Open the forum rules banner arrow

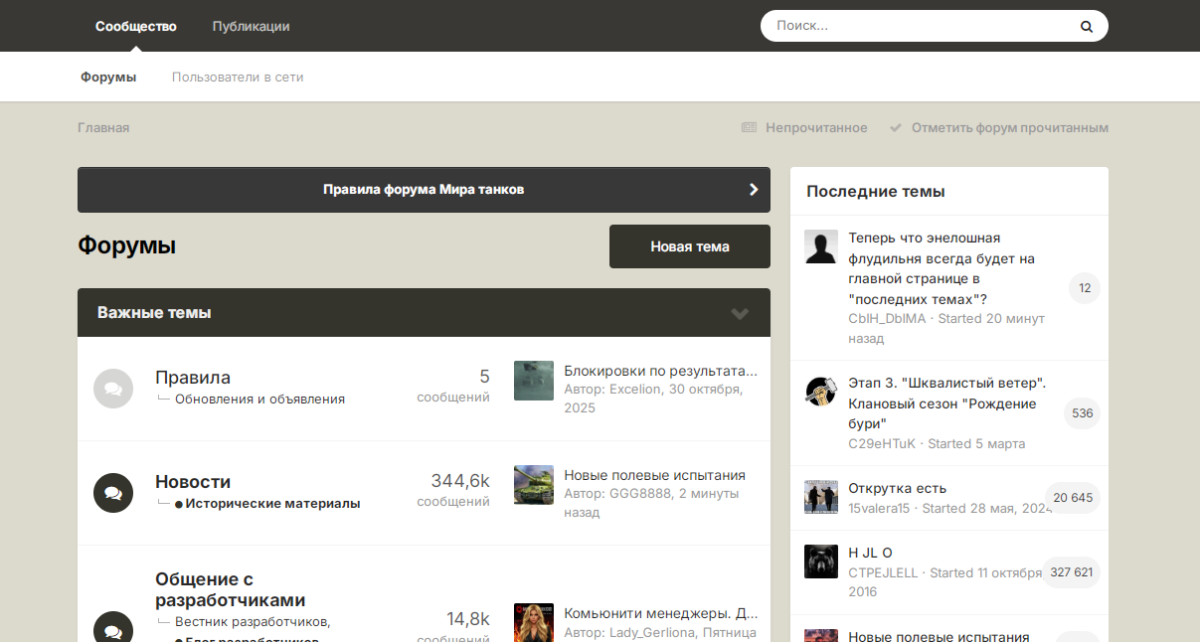pyautogui.click(x=754, y=189)
